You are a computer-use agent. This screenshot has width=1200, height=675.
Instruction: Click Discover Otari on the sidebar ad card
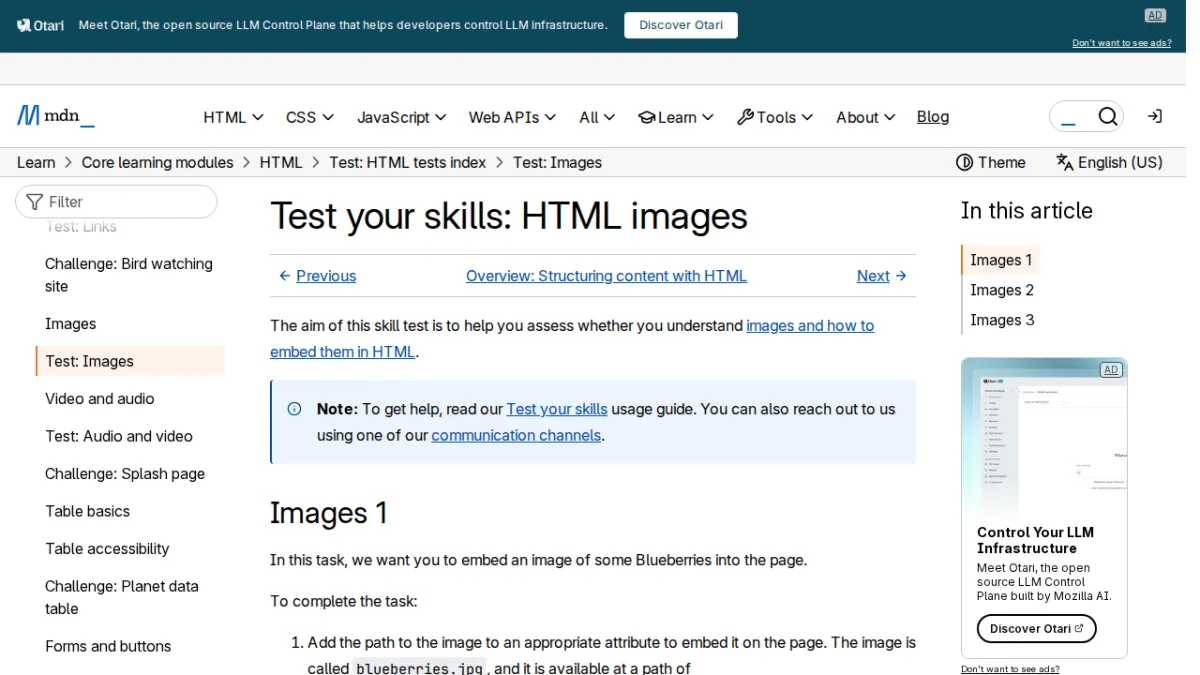tap(1037, 628)
